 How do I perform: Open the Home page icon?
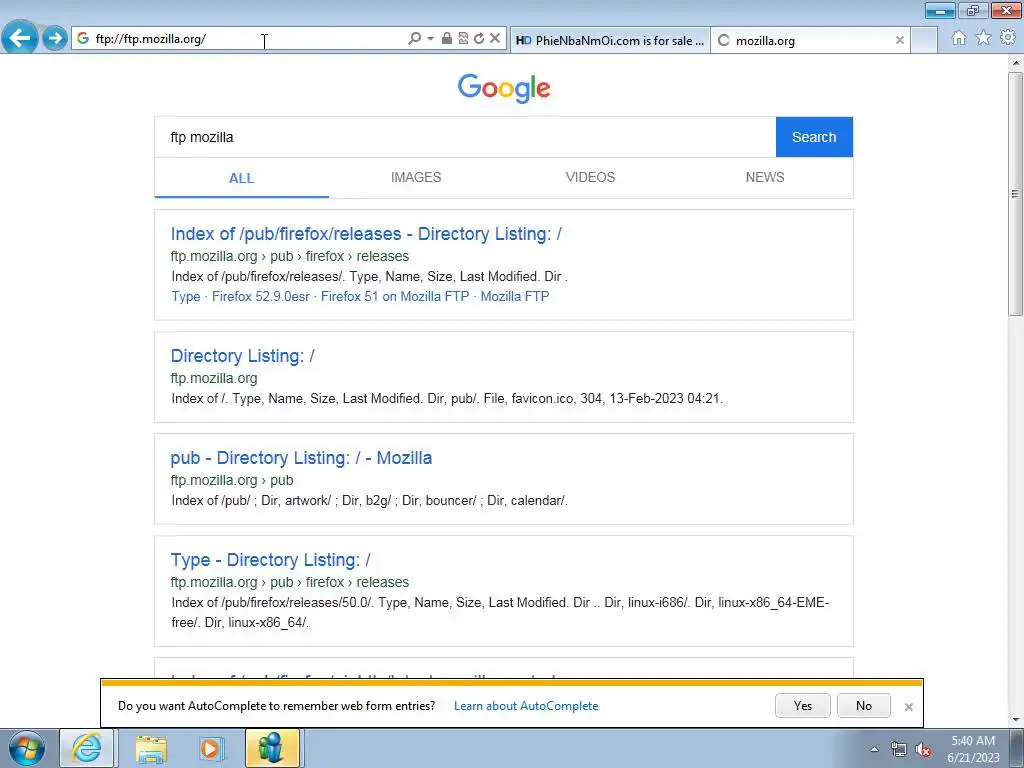coord(959,38)
